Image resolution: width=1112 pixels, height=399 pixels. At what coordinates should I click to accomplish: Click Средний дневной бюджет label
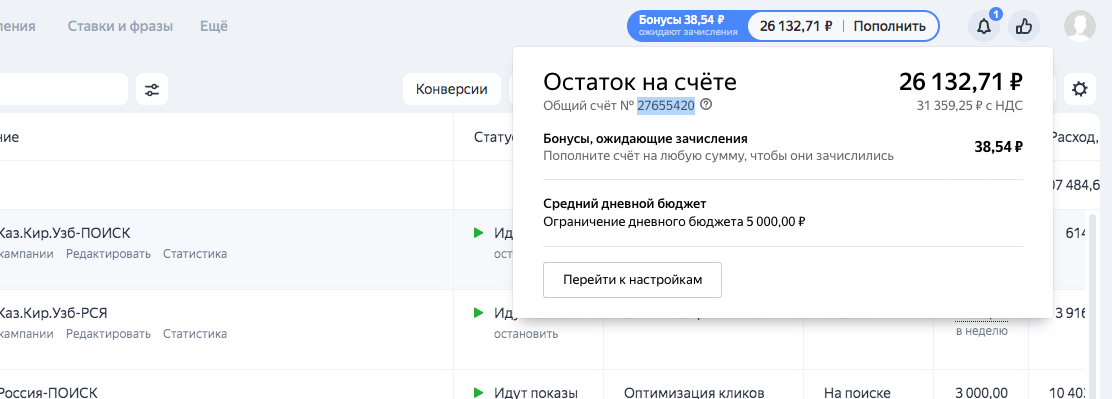point(625,204)
